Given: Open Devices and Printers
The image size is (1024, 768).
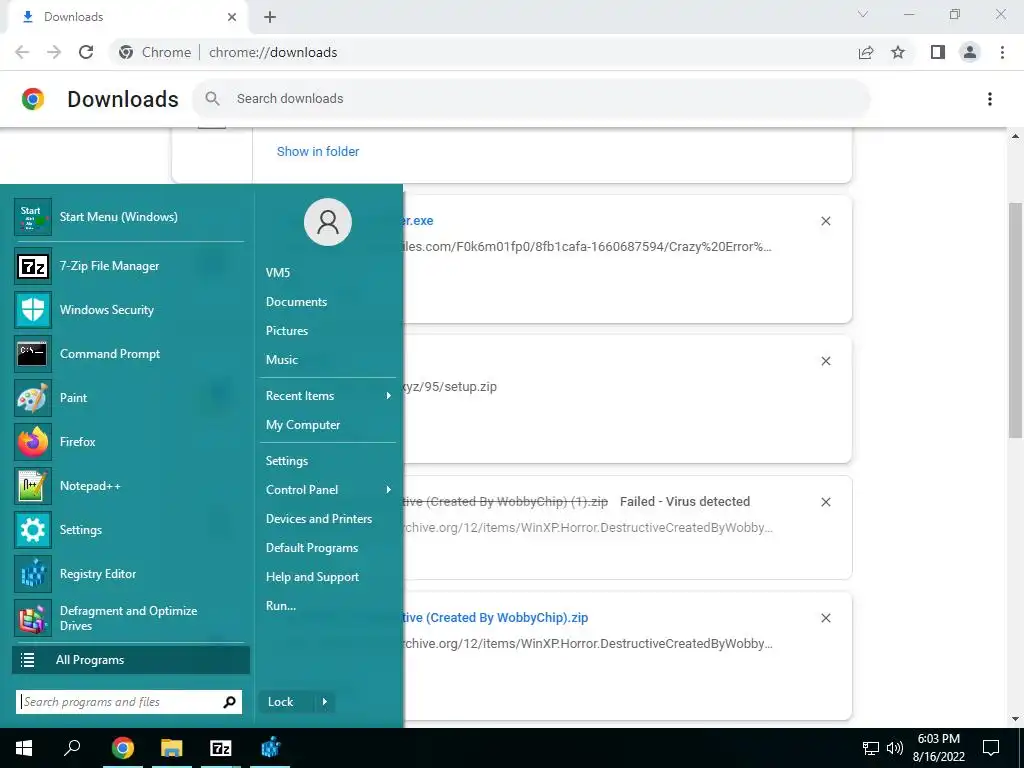Looking at the screenshot, I should [319, 519].
